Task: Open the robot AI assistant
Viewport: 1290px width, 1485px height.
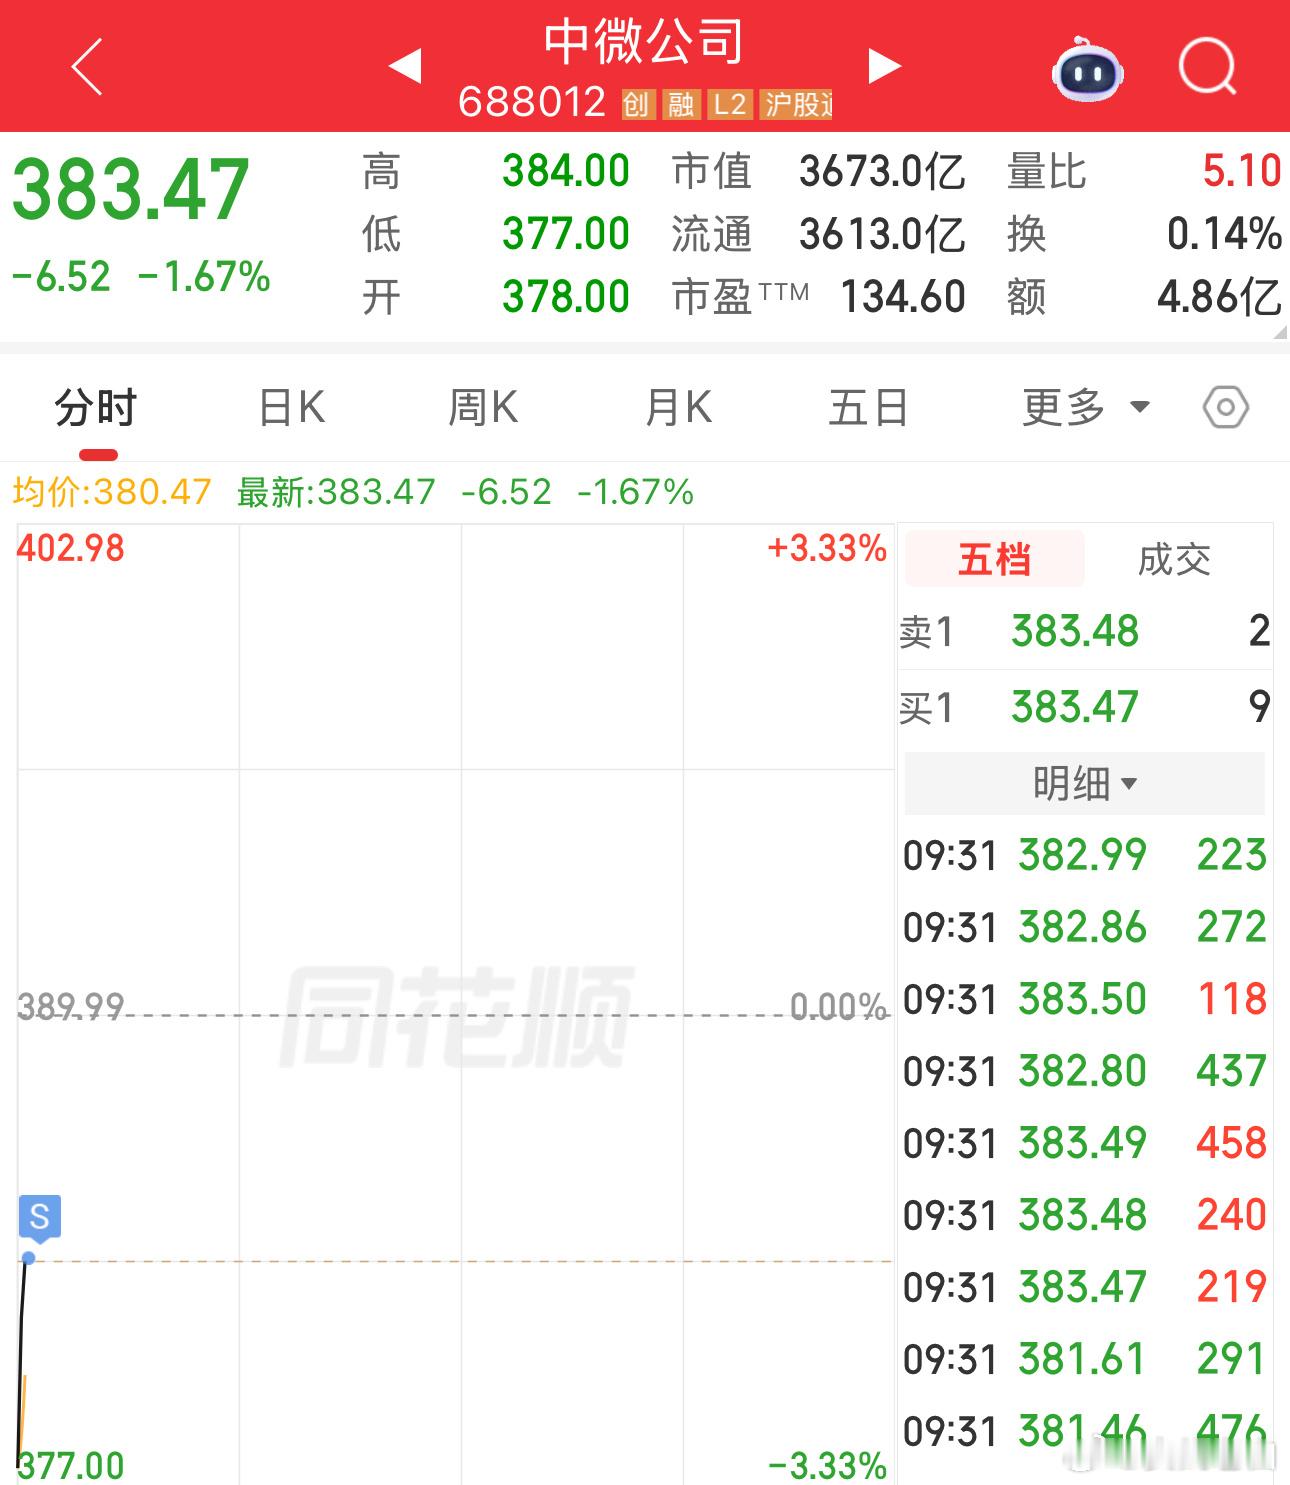Action: coord(1088,69)
